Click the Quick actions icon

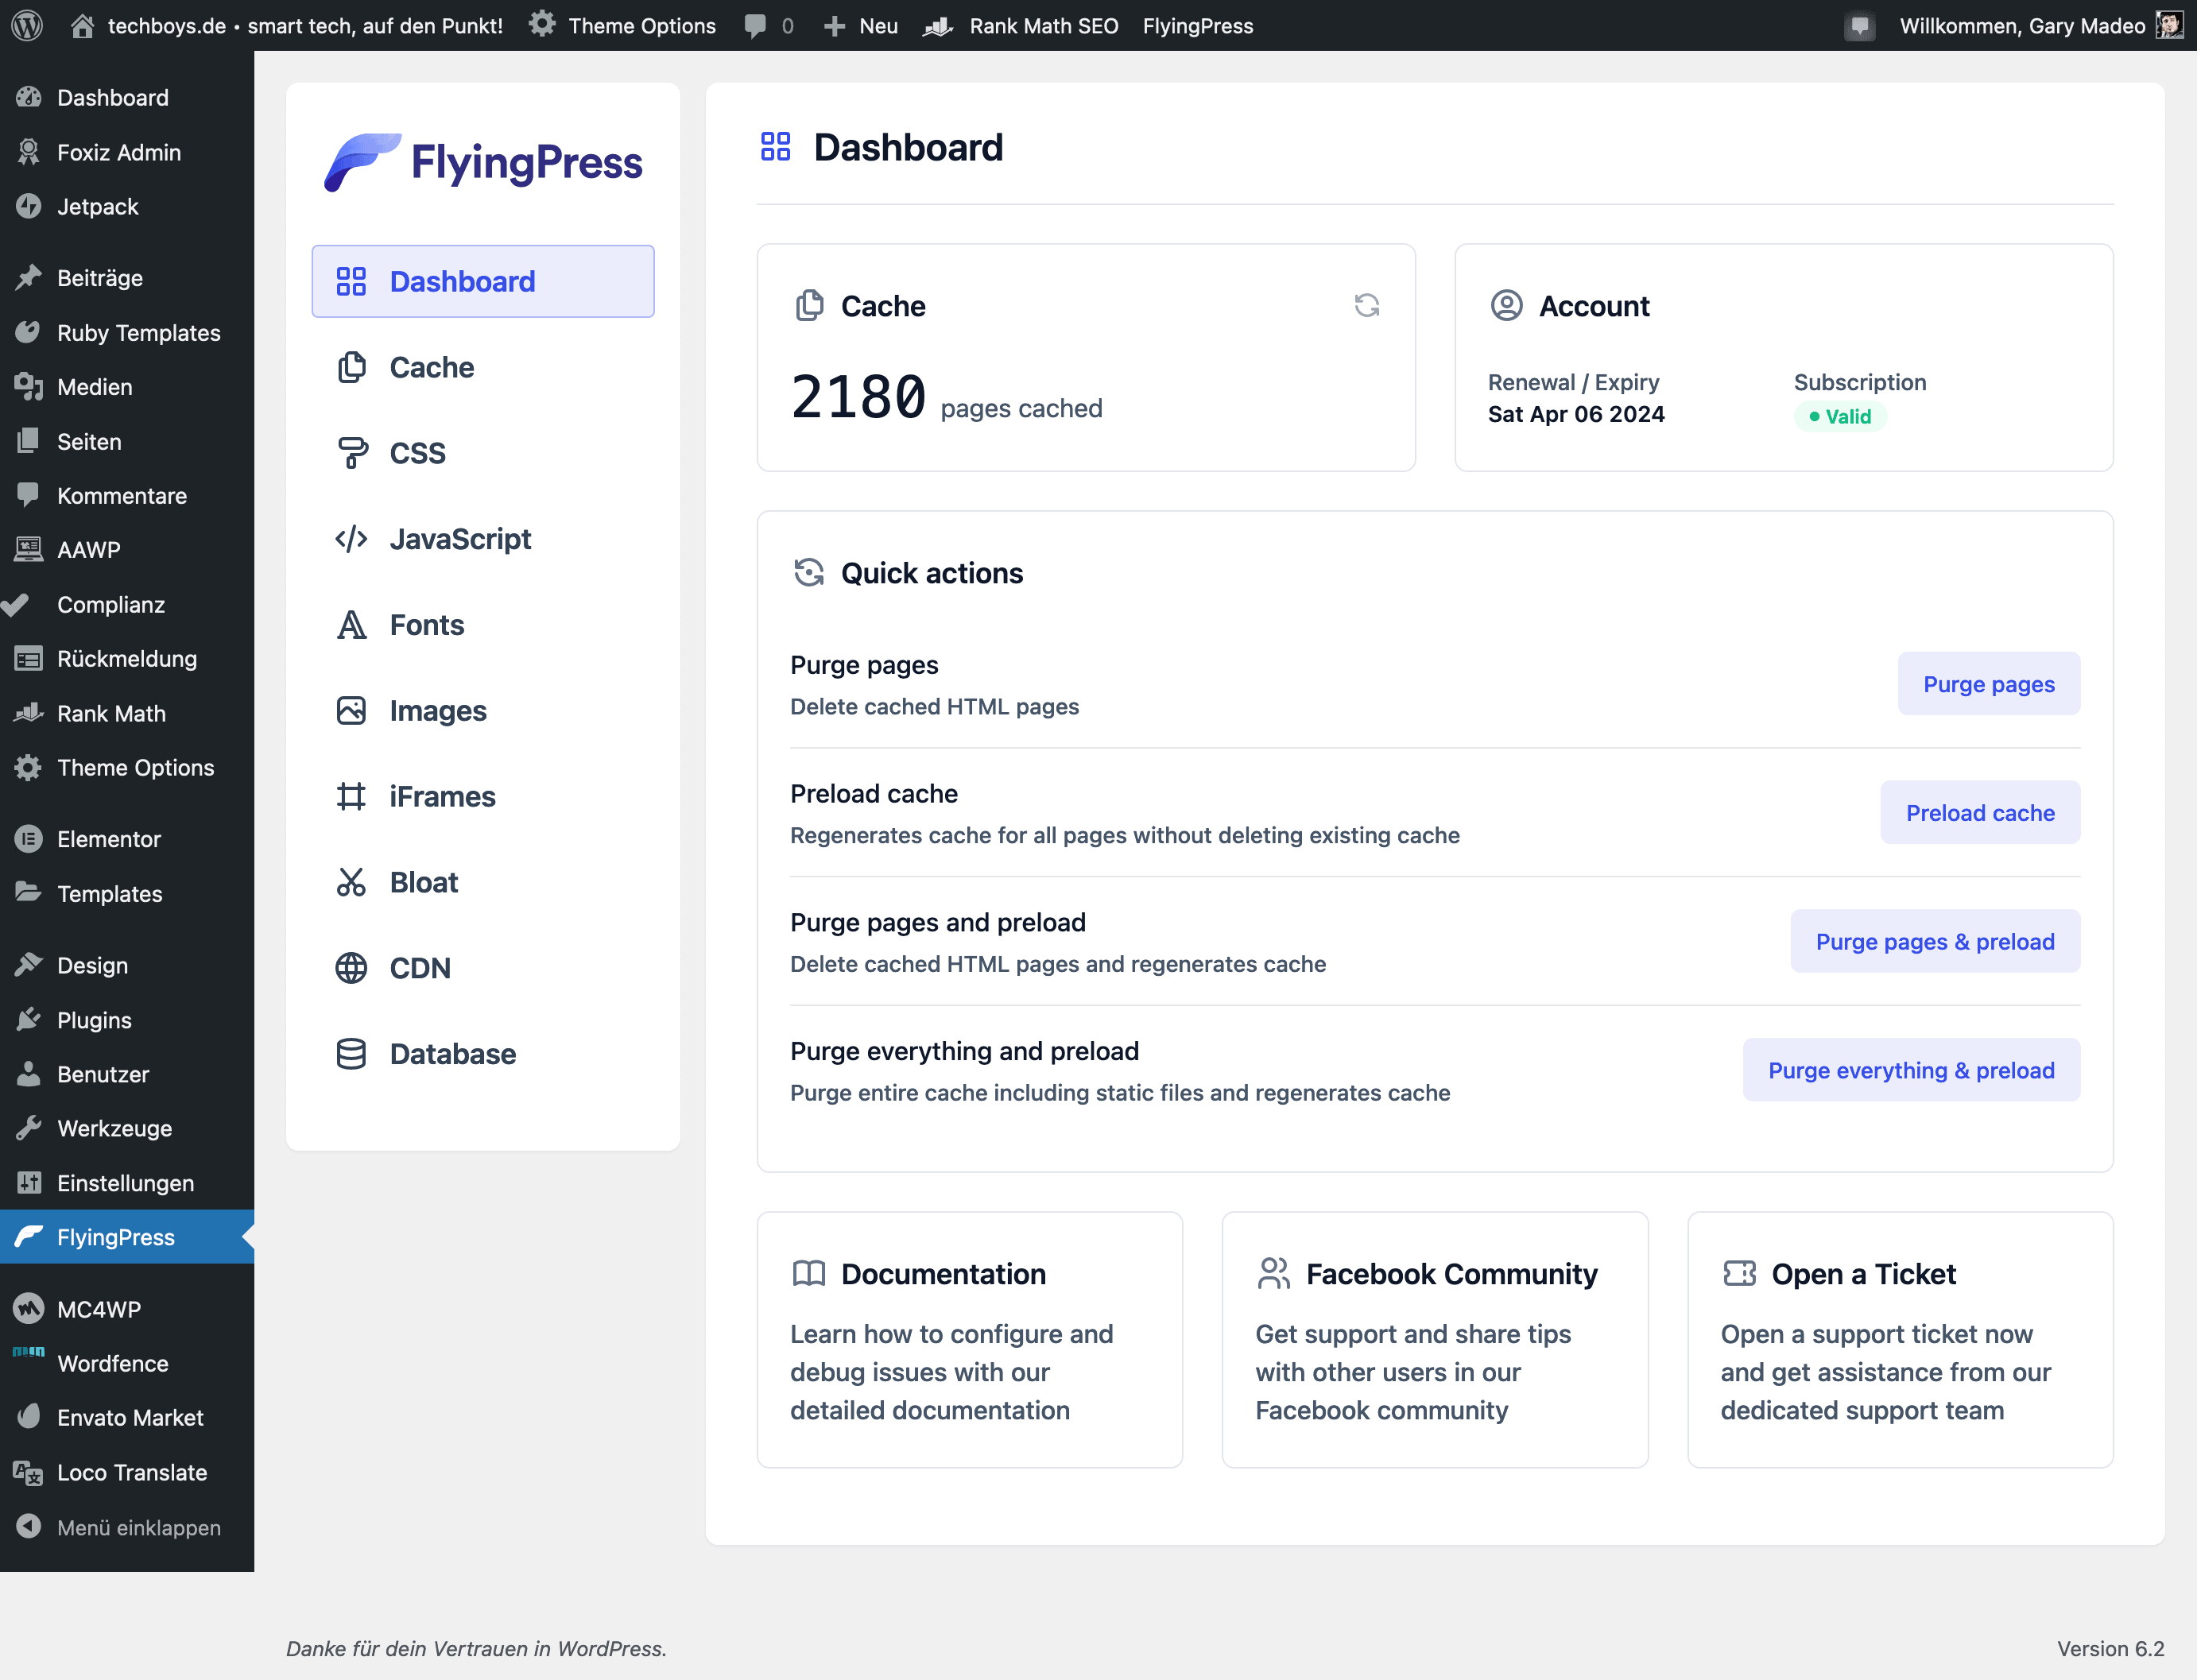click(808, 573)
